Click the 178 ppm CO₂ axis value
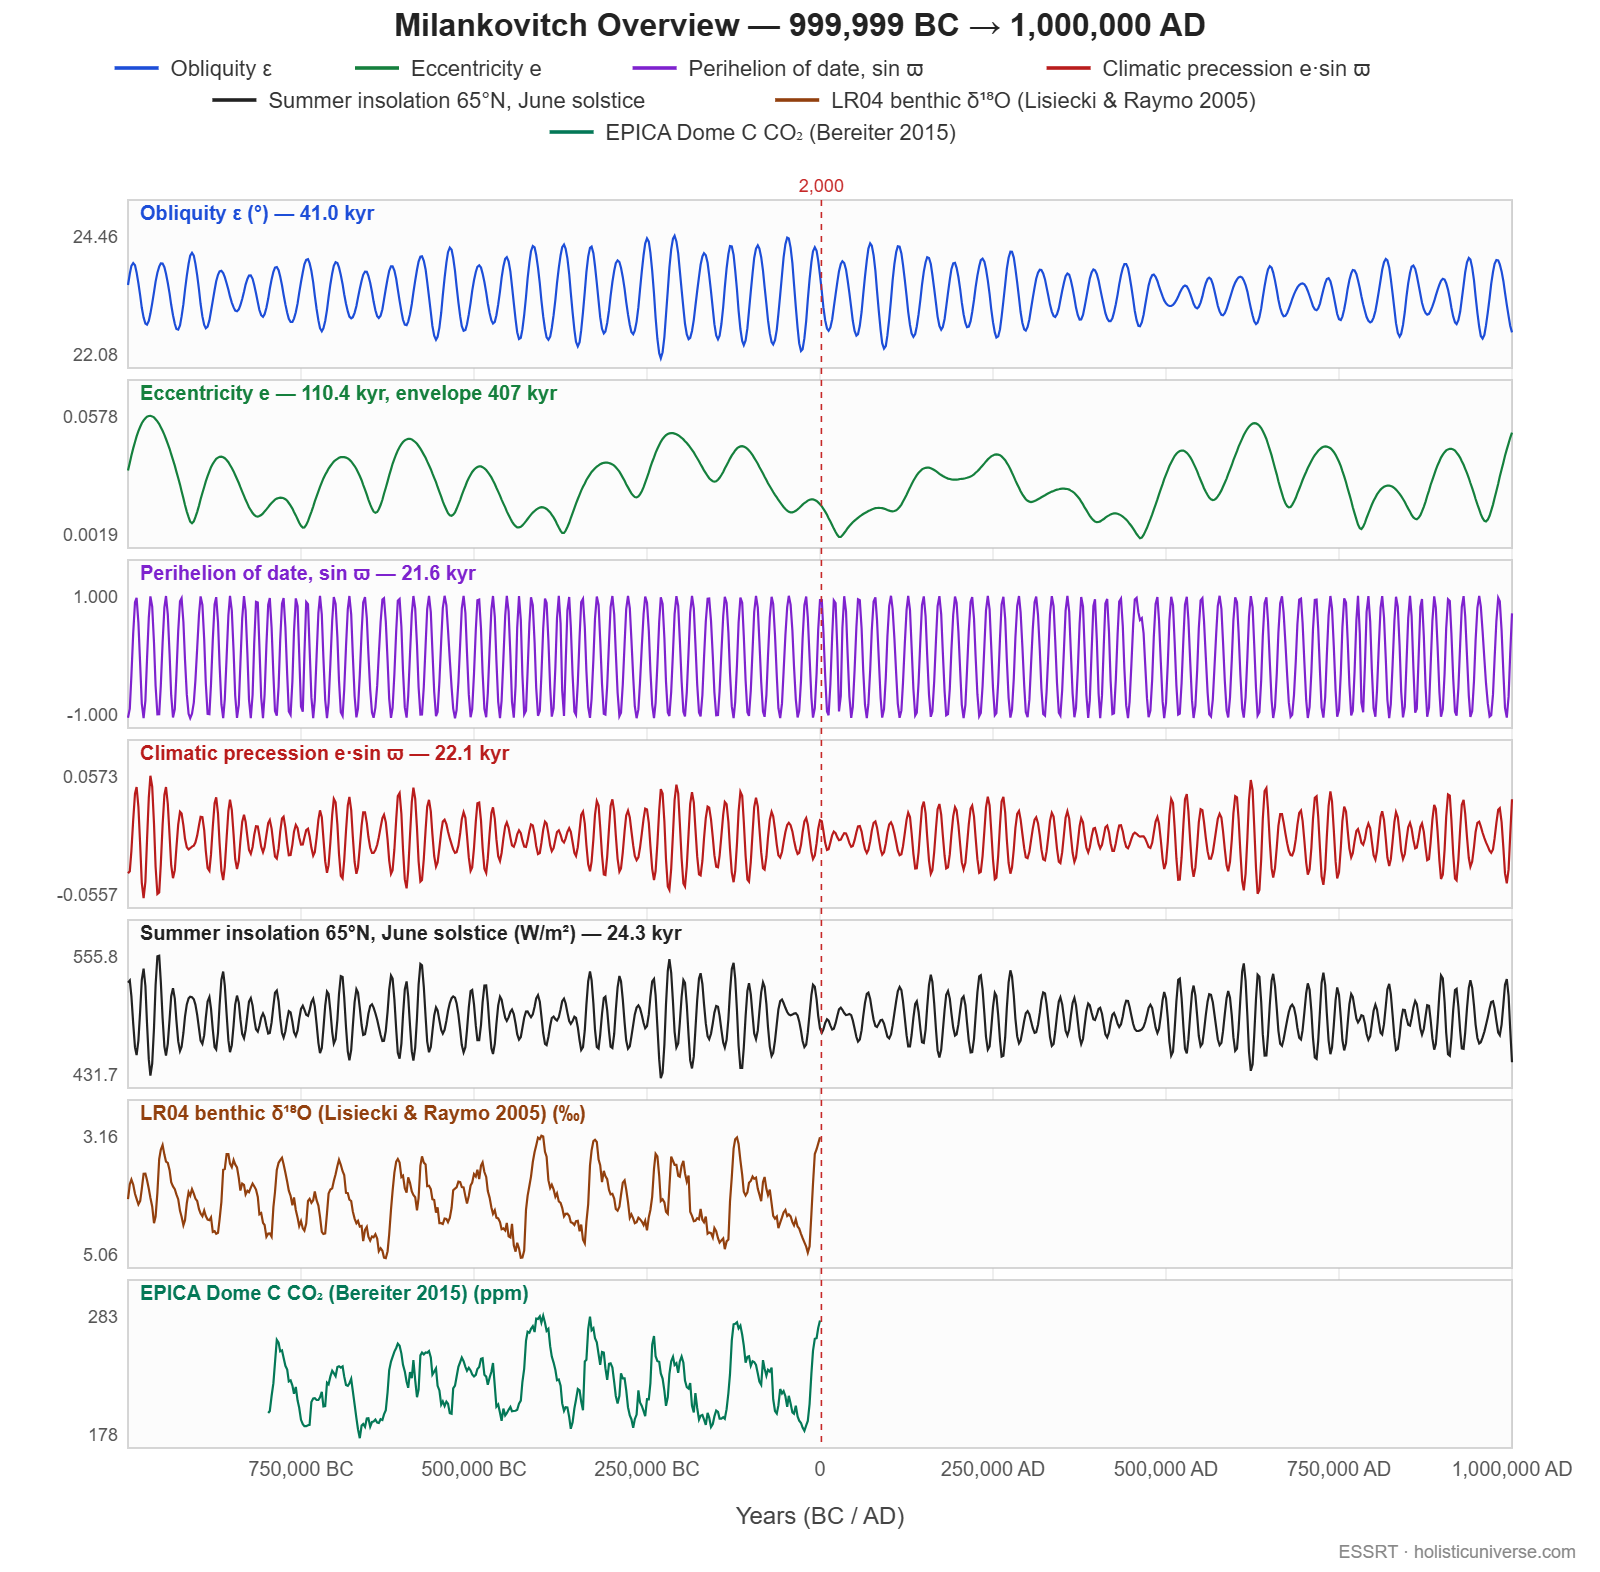The height and width of the screenshot is (1572, 1600). 103,1435
